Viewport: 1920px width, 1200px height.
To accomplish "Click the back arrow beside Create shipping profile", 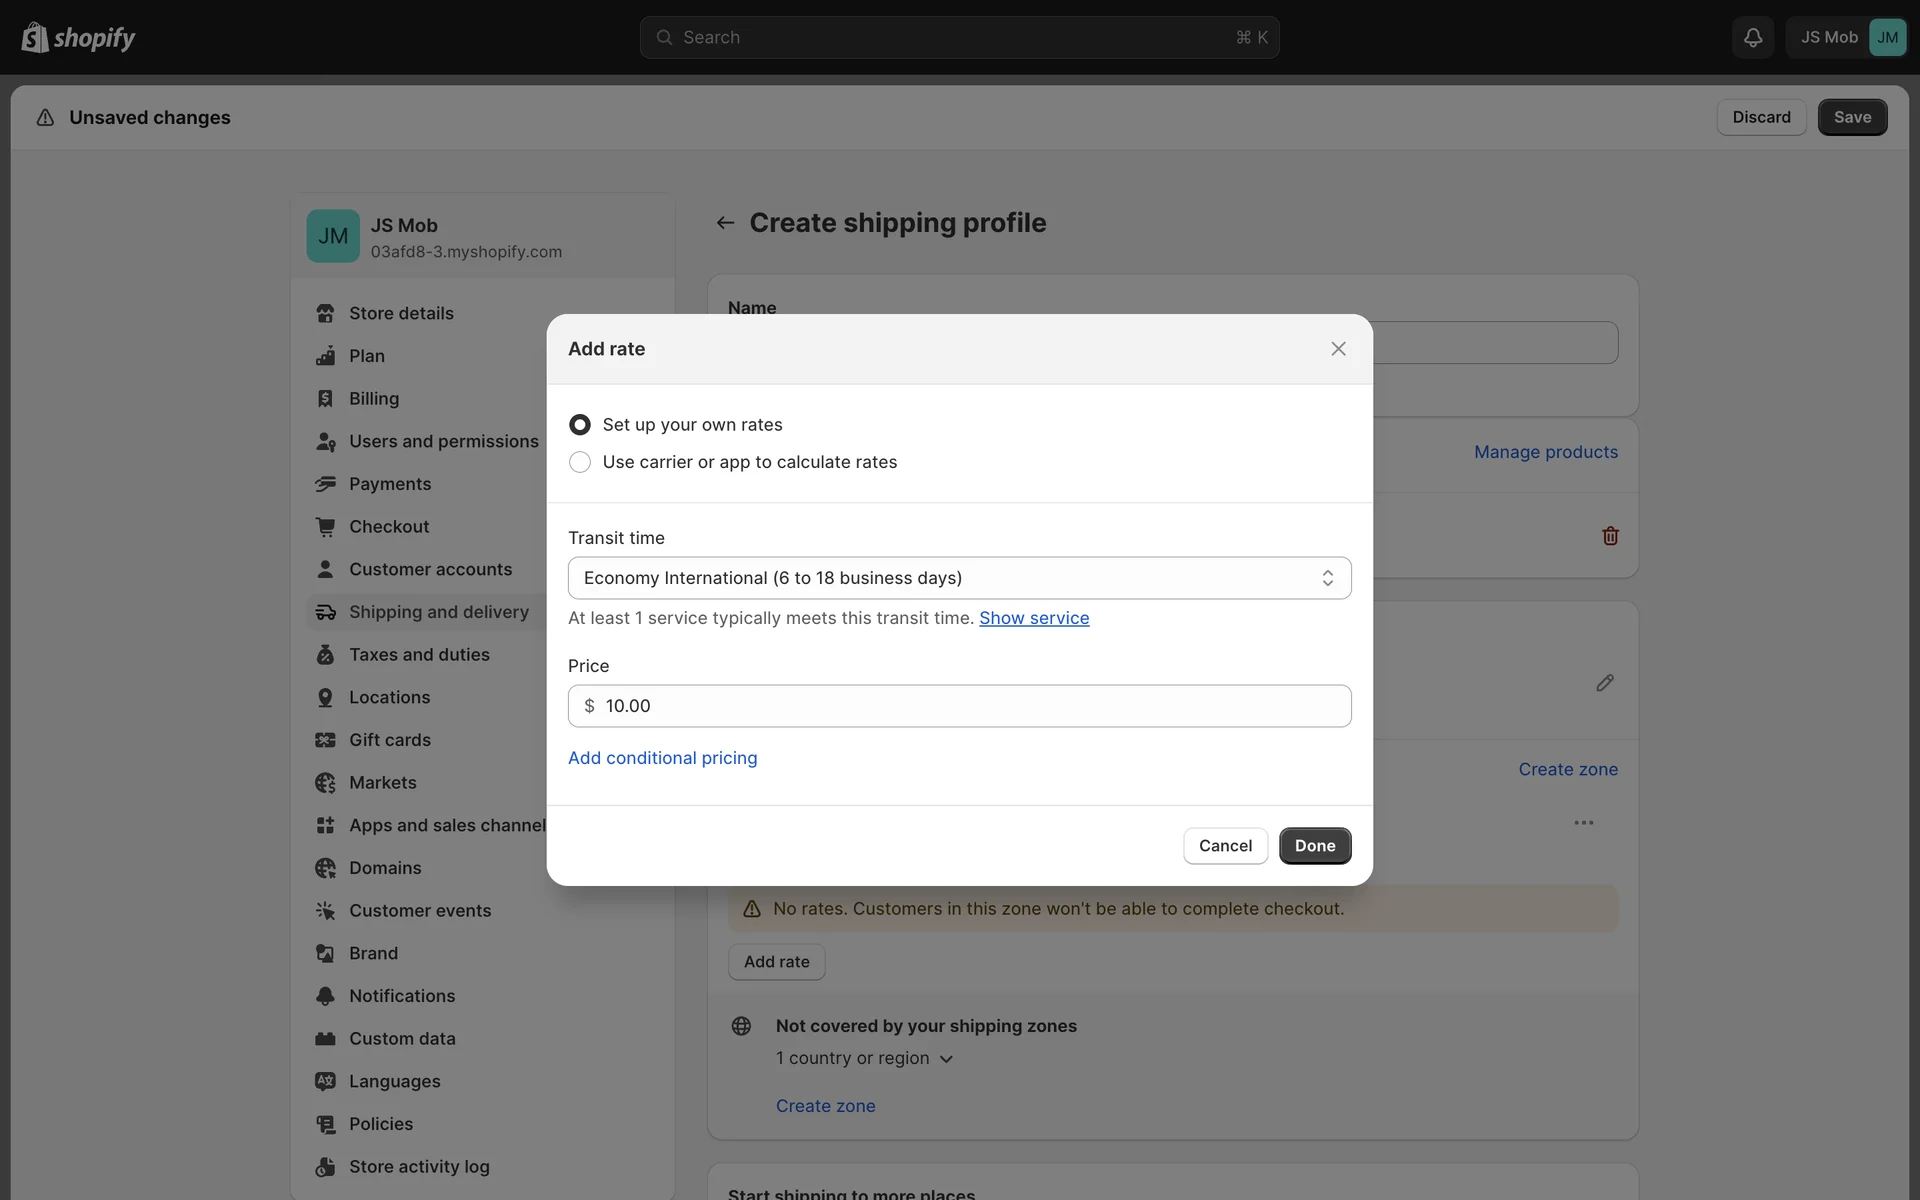I will 725,223.
